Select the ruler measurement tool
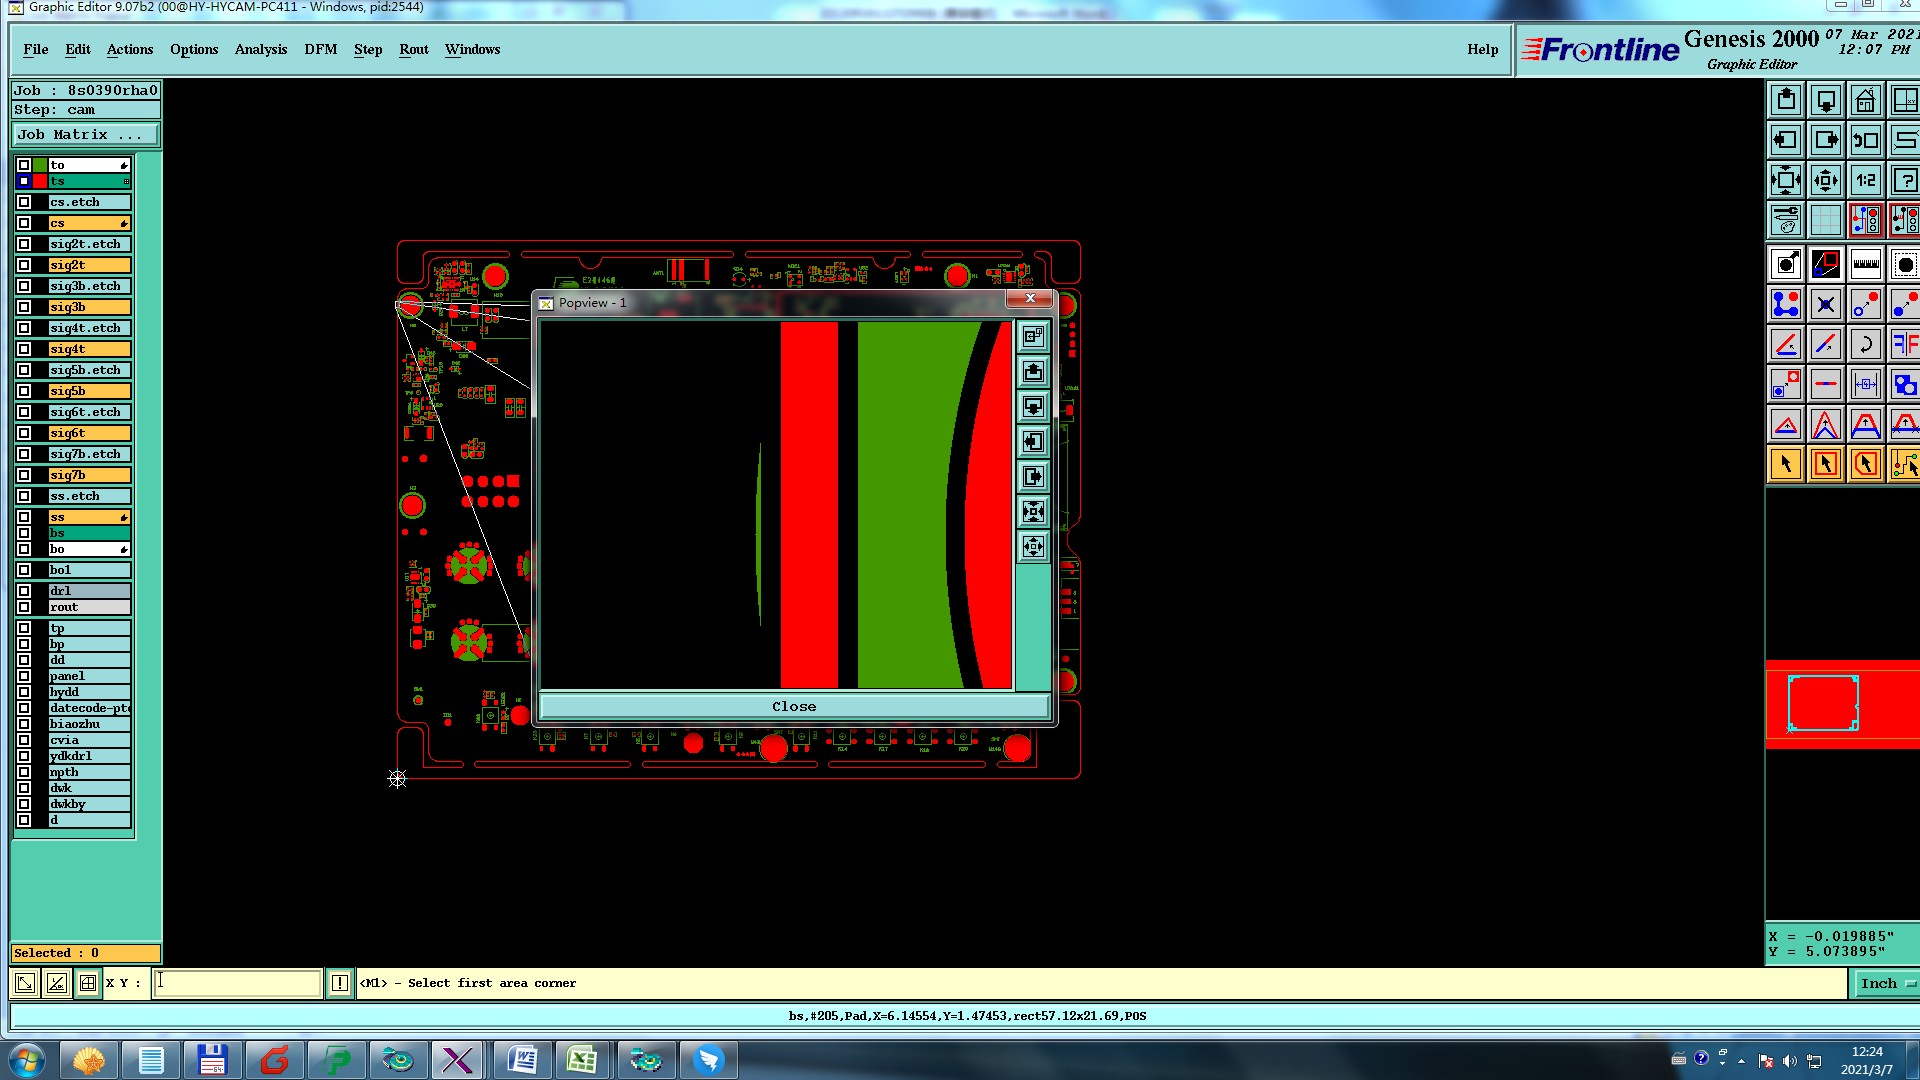Viewport: 1920px width, 1080px height. tap(1865, 265)
